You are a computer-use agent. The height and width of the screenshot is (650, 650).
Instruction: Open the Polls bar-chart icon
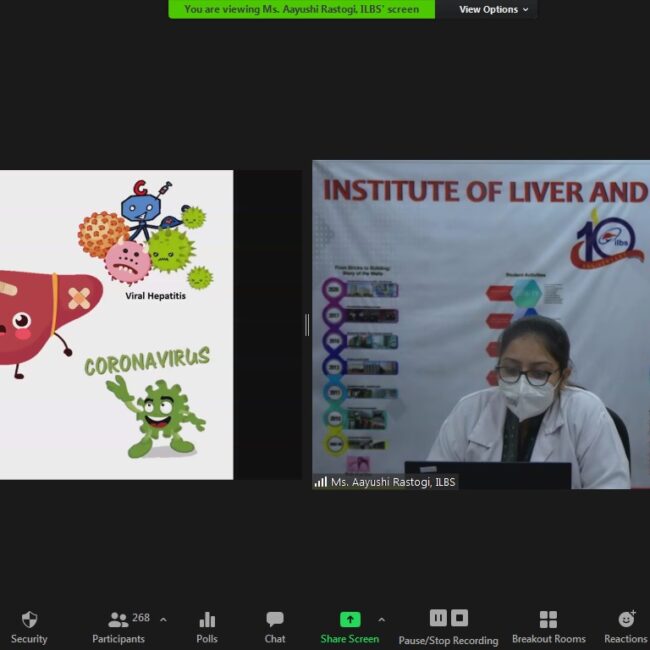[207, 620]
